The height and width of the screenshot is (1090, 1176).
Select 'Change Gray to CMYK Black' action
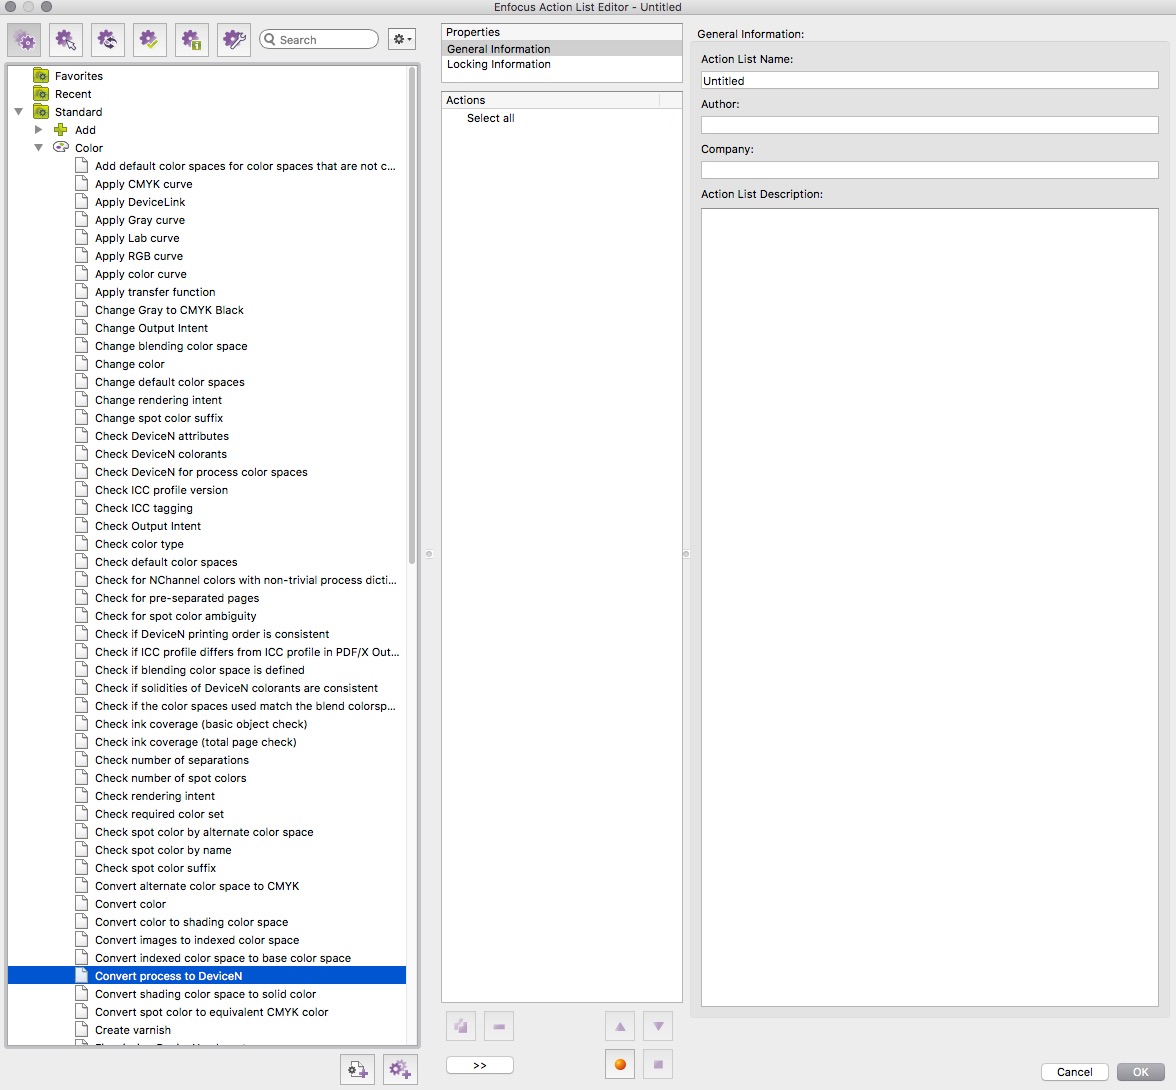pos(169,310)
